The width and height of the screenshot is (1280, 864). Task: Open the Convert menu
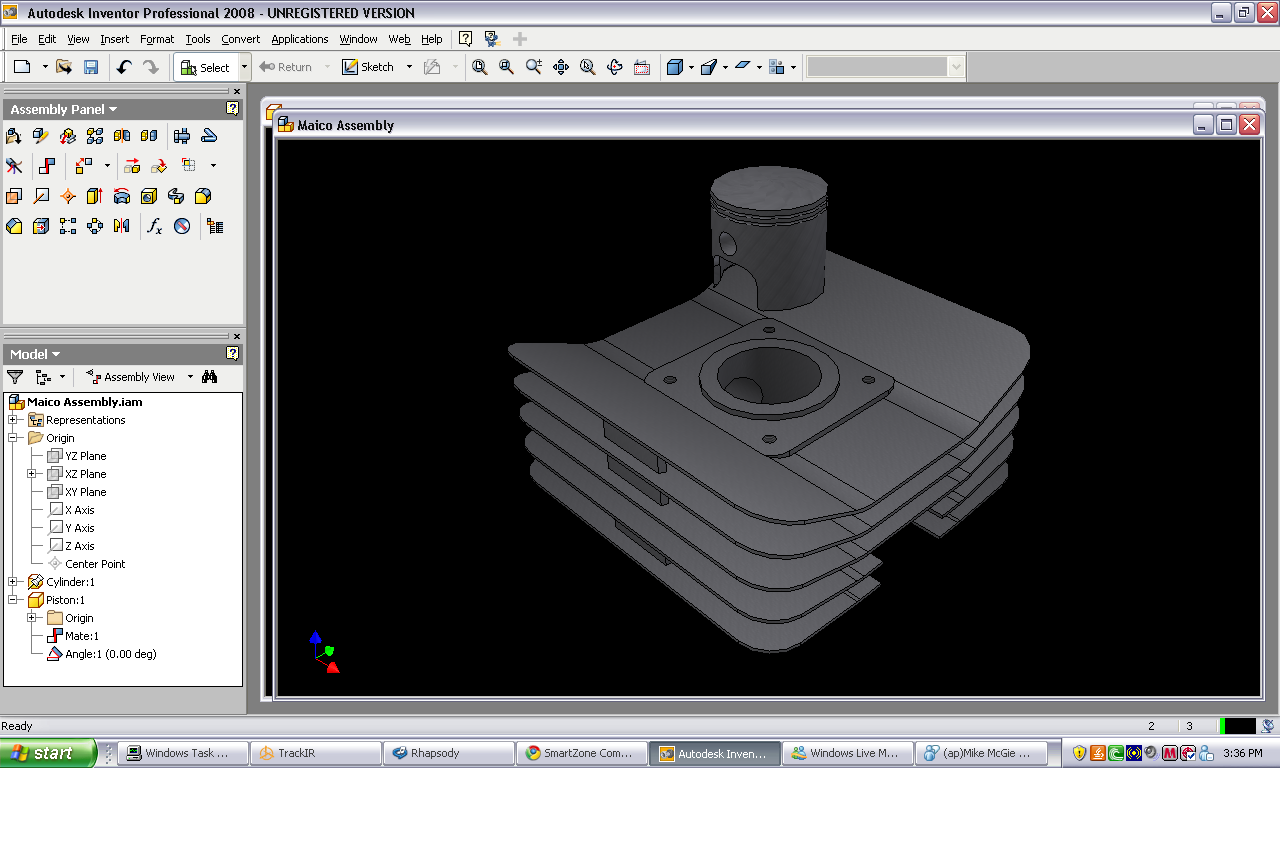click(241, 39)
